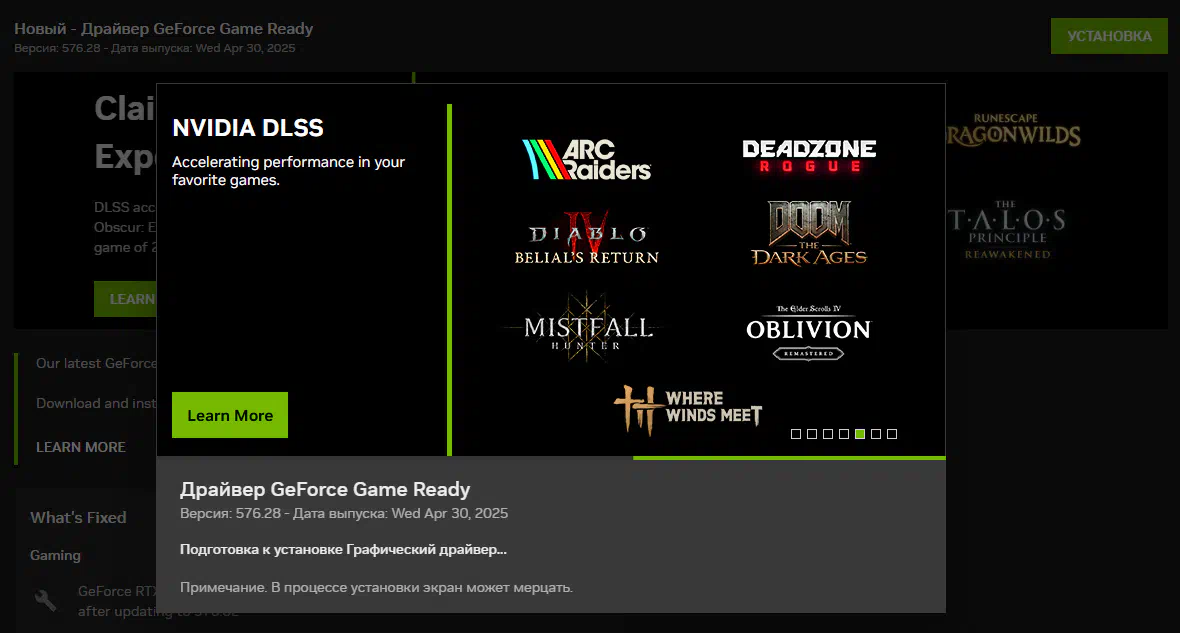Select the third carousel slide dot
Screen dimensions: 1180x633
(828, 434)
